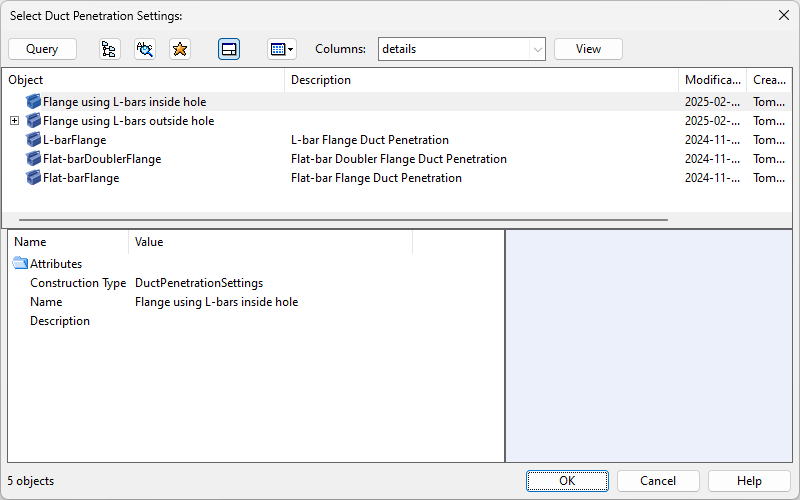Click the Query button
The height and width of the screenshot is (500, 800).
click(42, 49)
